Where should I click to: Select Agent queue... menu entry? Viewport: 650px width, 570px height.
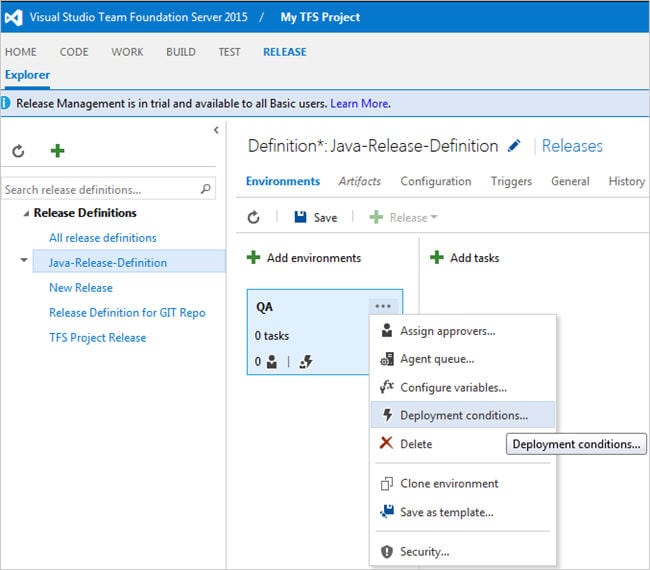(463, 359)
